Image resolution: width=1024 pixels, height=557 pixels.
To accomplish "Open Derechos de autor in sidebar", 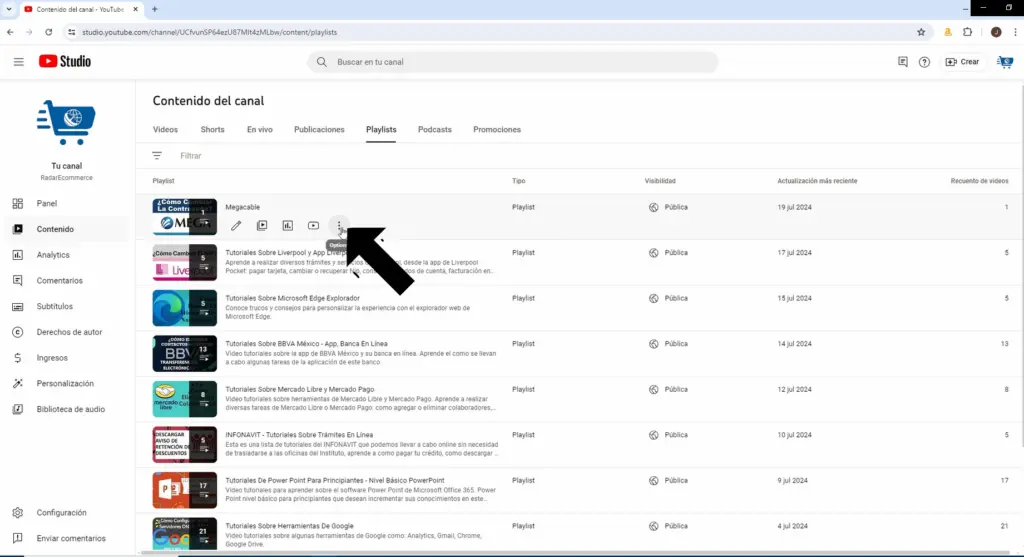I will (x=68, y=332).
